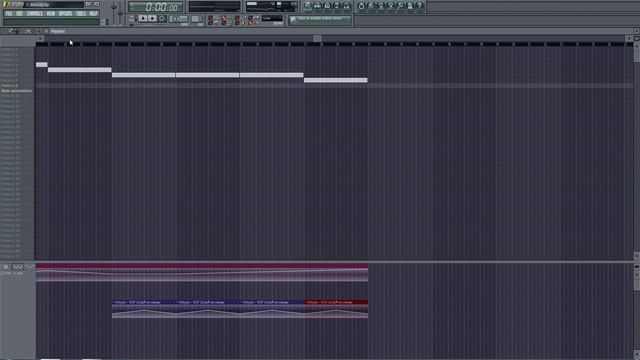Select the Main automation row
The image size is (640, 360).
[x=17, y=91]
